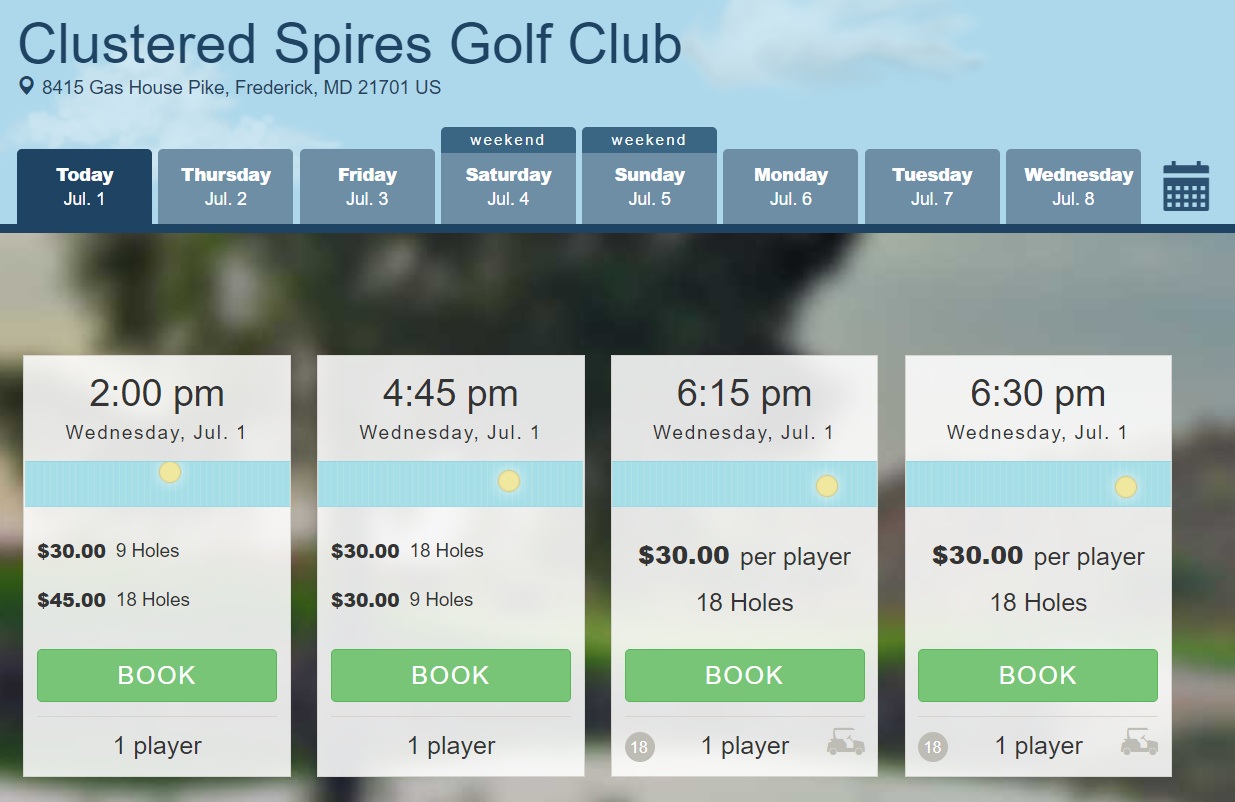
Task: Book the 4:45 pm tee time
Action: tap(451, 675)
